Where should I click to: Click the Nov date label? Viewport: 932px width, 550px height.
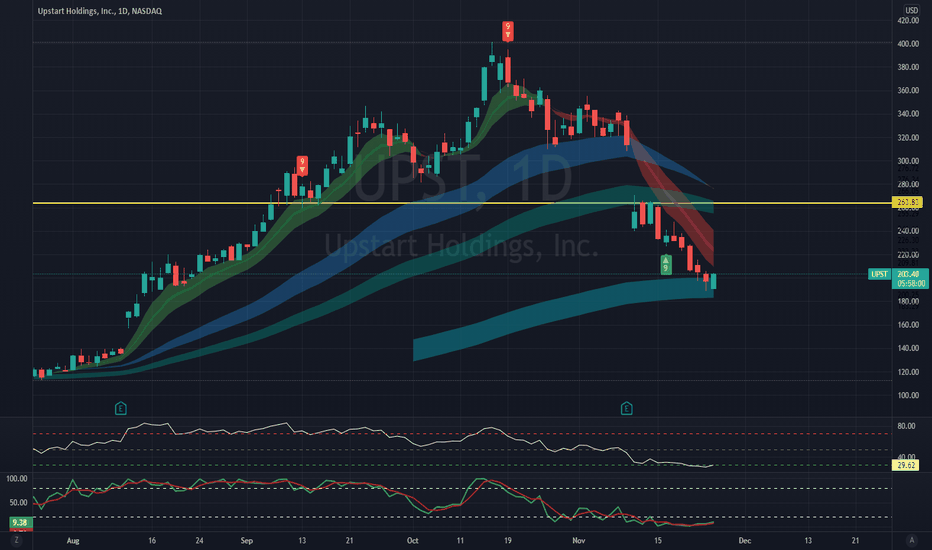tap(578, 540)
